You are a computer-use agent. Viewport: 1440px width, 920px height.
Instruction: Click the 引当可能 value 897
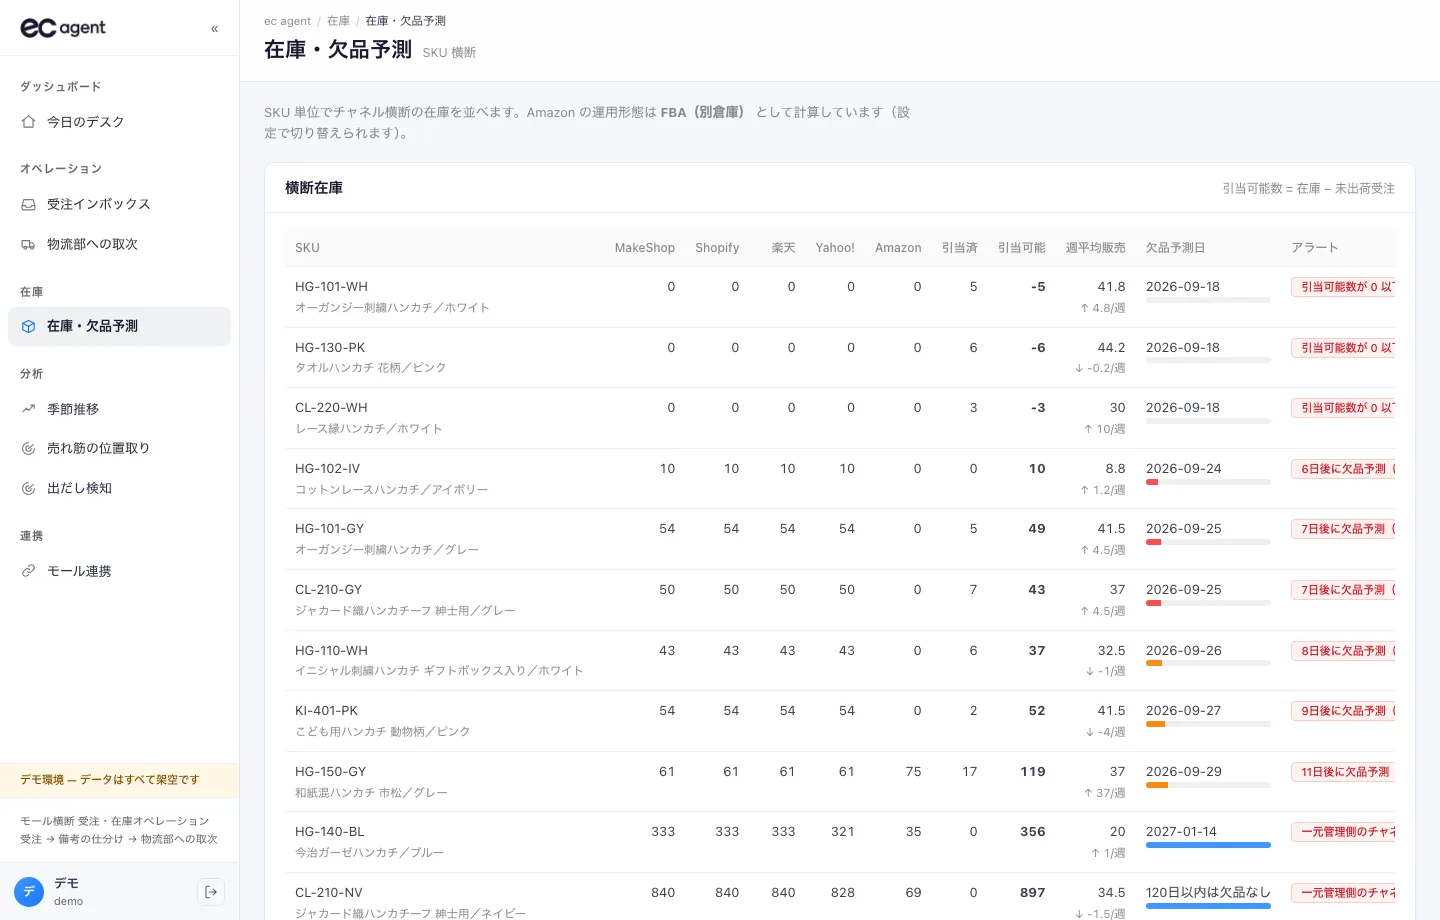(1033, 893)
